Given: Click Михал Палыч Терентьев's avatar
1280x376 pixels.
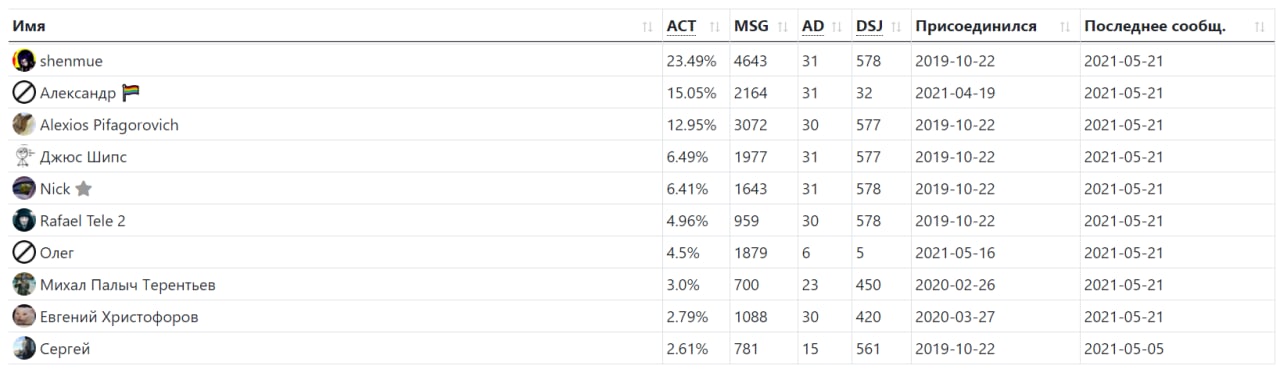Looking at the screenshot, I should point(24,285).
